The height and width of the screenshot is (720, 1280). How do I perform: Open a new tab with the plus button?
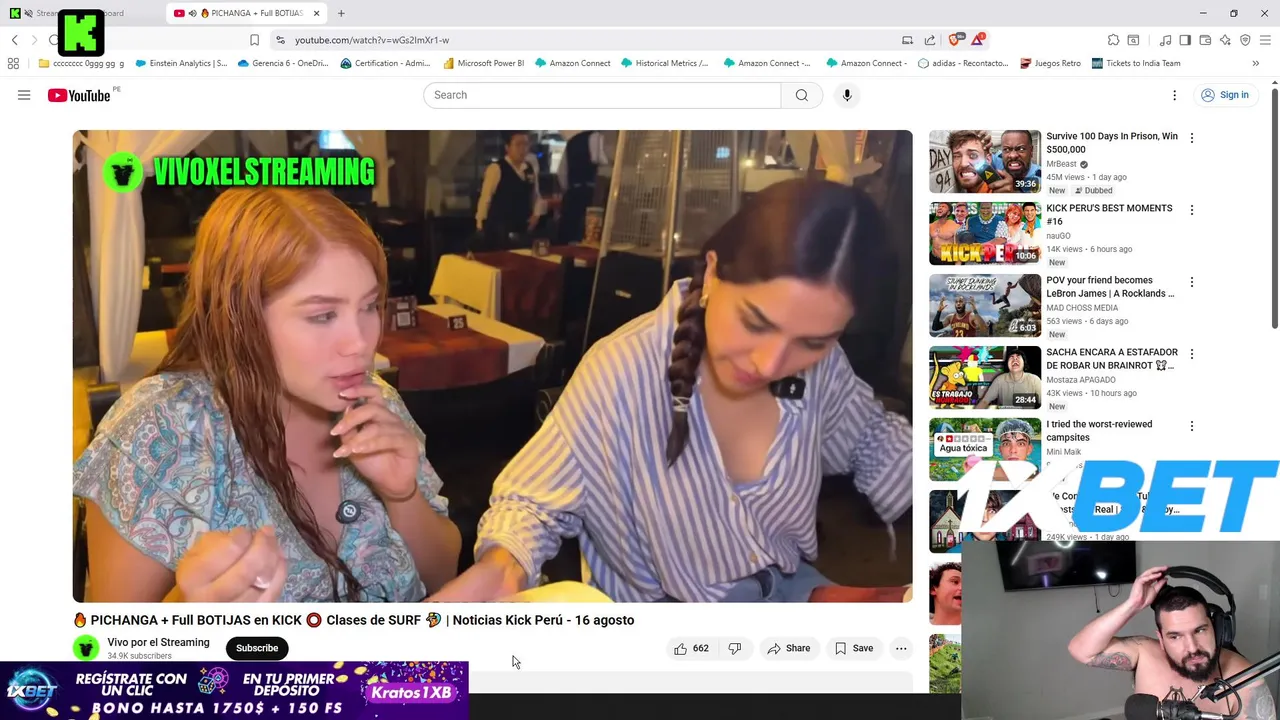341,13
